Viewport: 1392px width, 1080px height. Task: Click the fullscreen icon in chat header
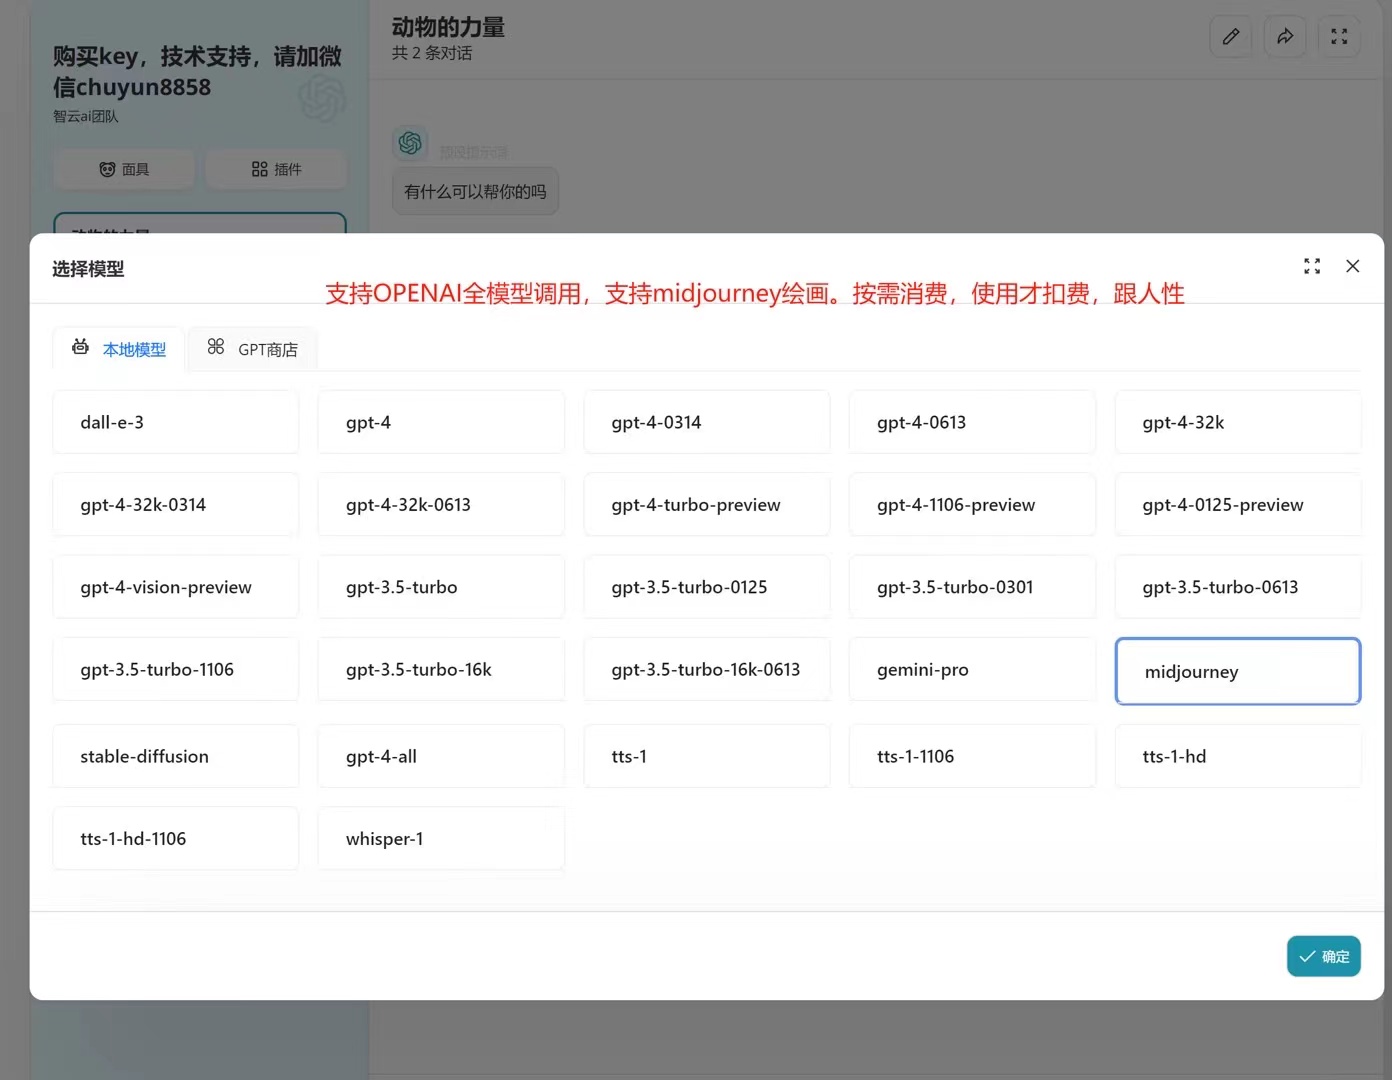1339,37
